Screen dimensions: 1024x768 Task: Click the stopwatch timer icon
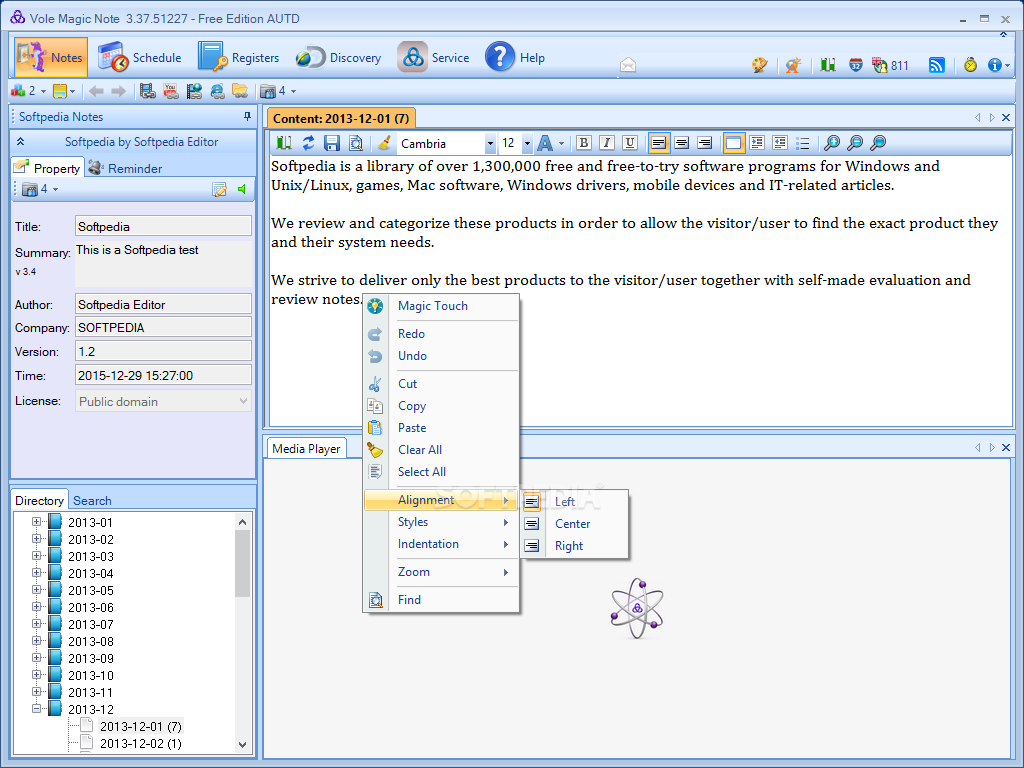pyautogui.click(x=970, y=65)
